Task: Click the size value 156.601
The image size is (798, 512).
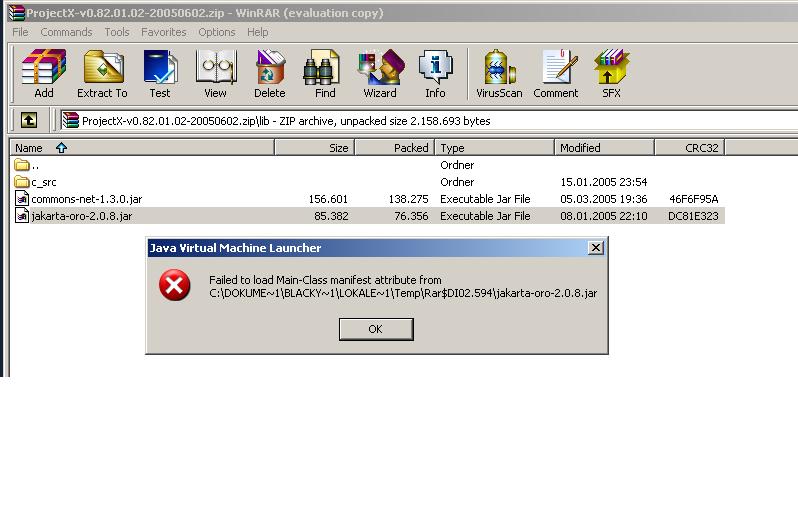Action: point(328,199)
